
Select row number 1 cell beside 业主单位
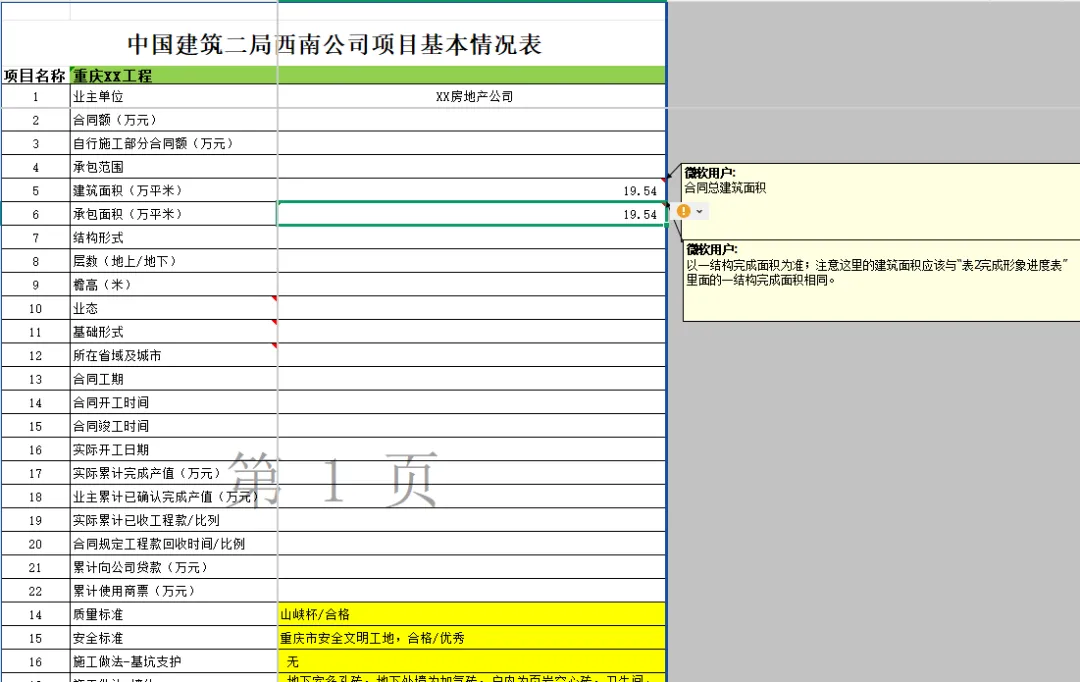point(35,96)
